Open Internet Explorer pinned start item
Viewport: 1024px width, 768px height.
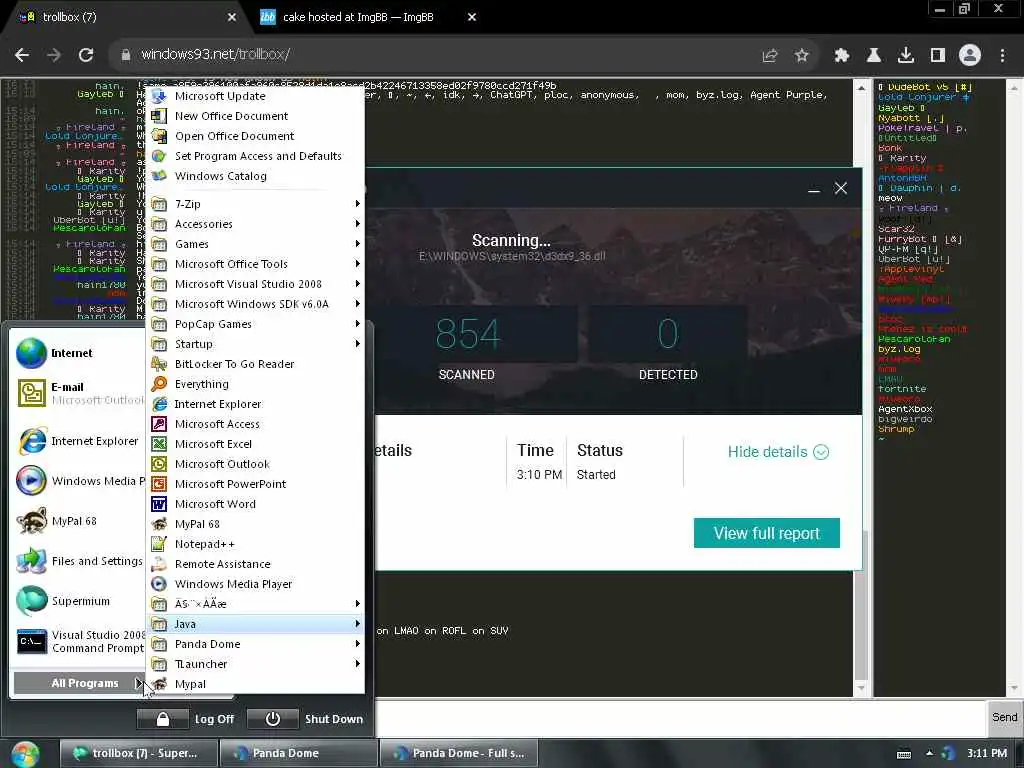[x=78, y=441]
